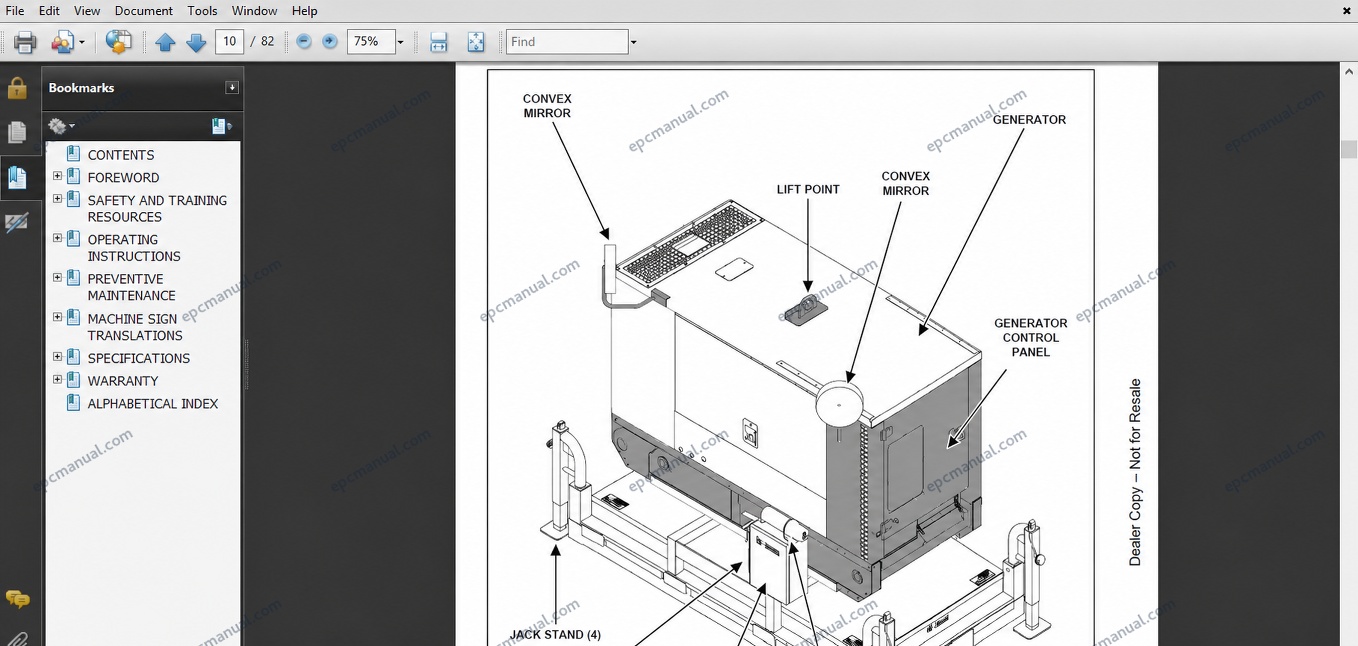This screenshot has height=646, width=1358.
Task: Go to previous page with up arrow
Action: pos(165,42)
